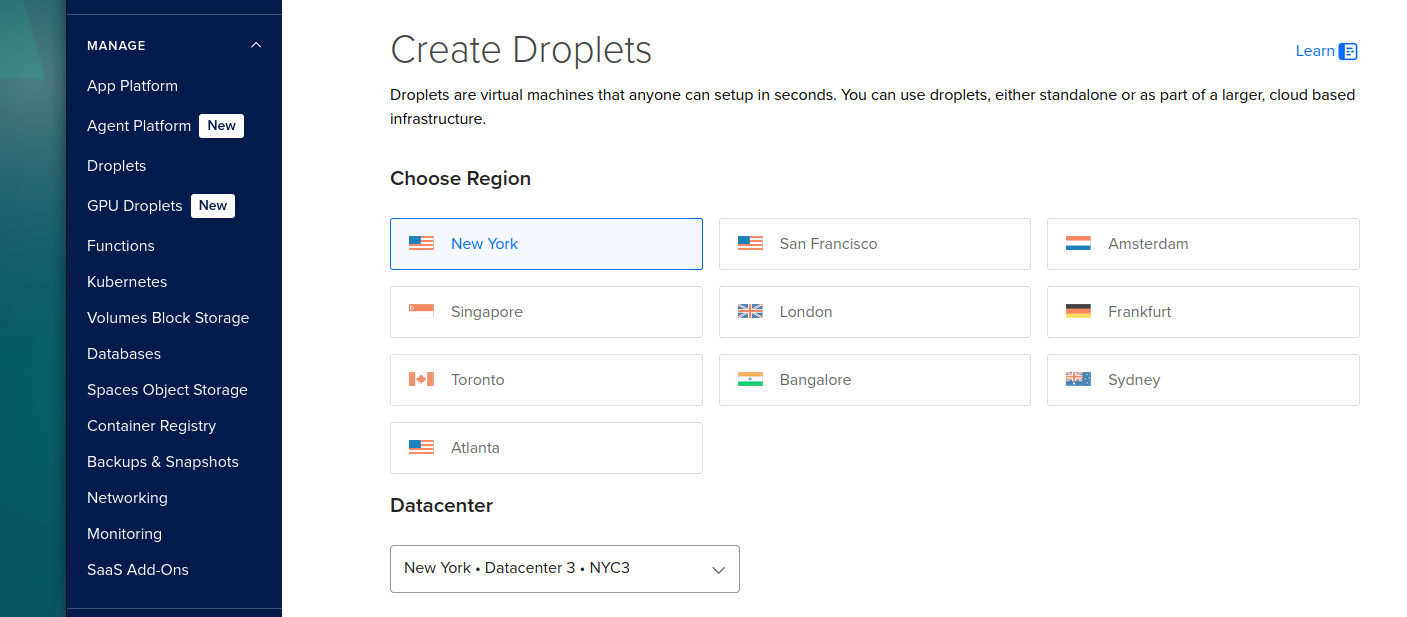Image resolution: width=1407 pixels, height=617 pixels.
Task: Click New badge next to GPU Droplets
Action: pos(213,206)
